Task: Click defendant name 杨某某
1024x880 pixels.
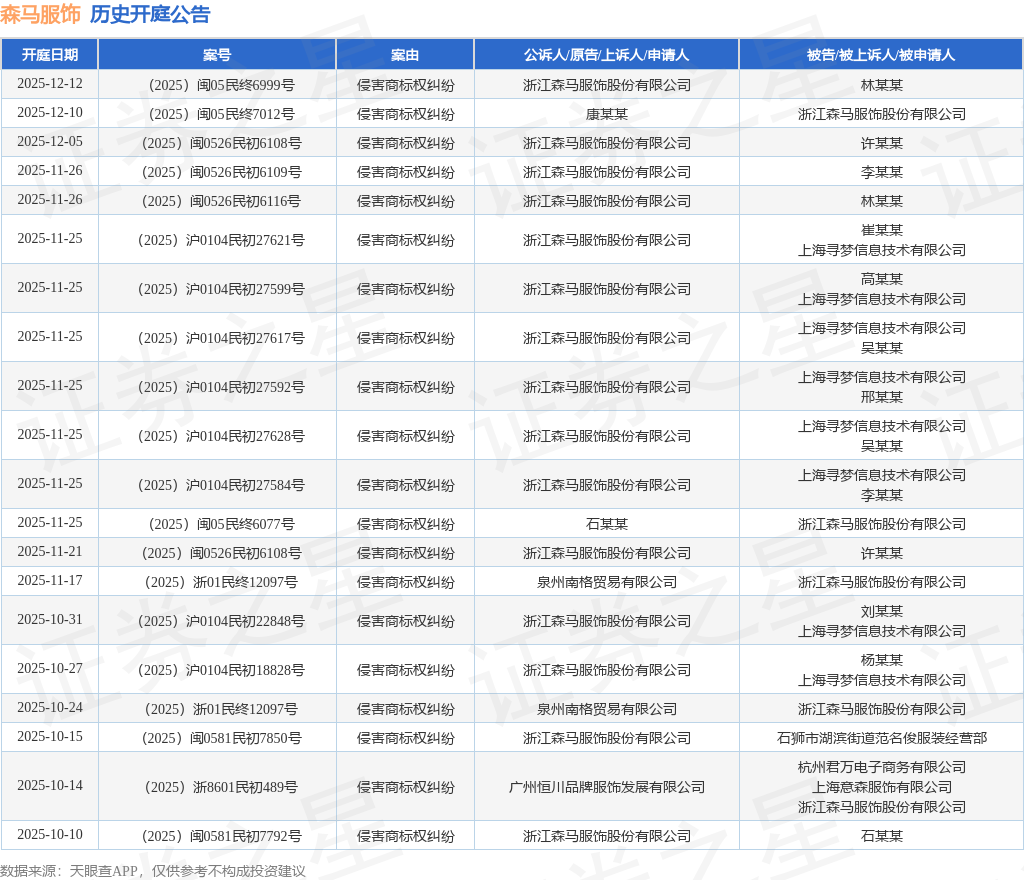Action: pyautogui.click(x=882, y=660)
